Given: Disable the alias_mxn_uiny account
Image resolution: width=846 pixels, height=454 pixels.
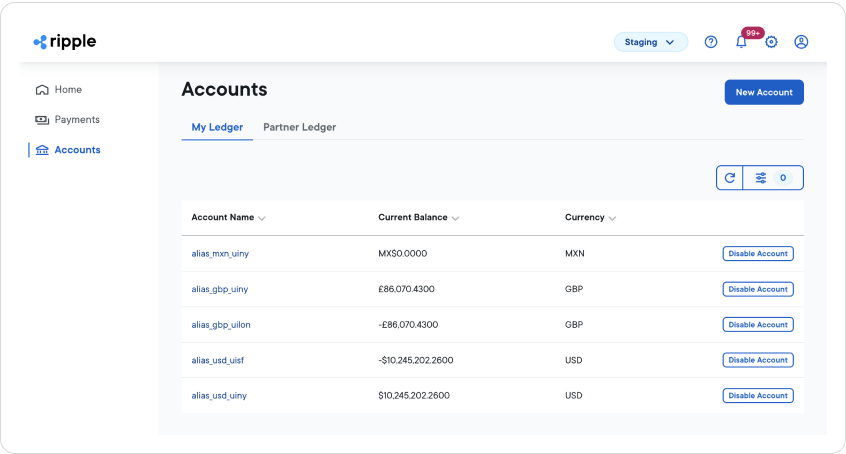Looking at the screenshot, I should pos(758,254).
